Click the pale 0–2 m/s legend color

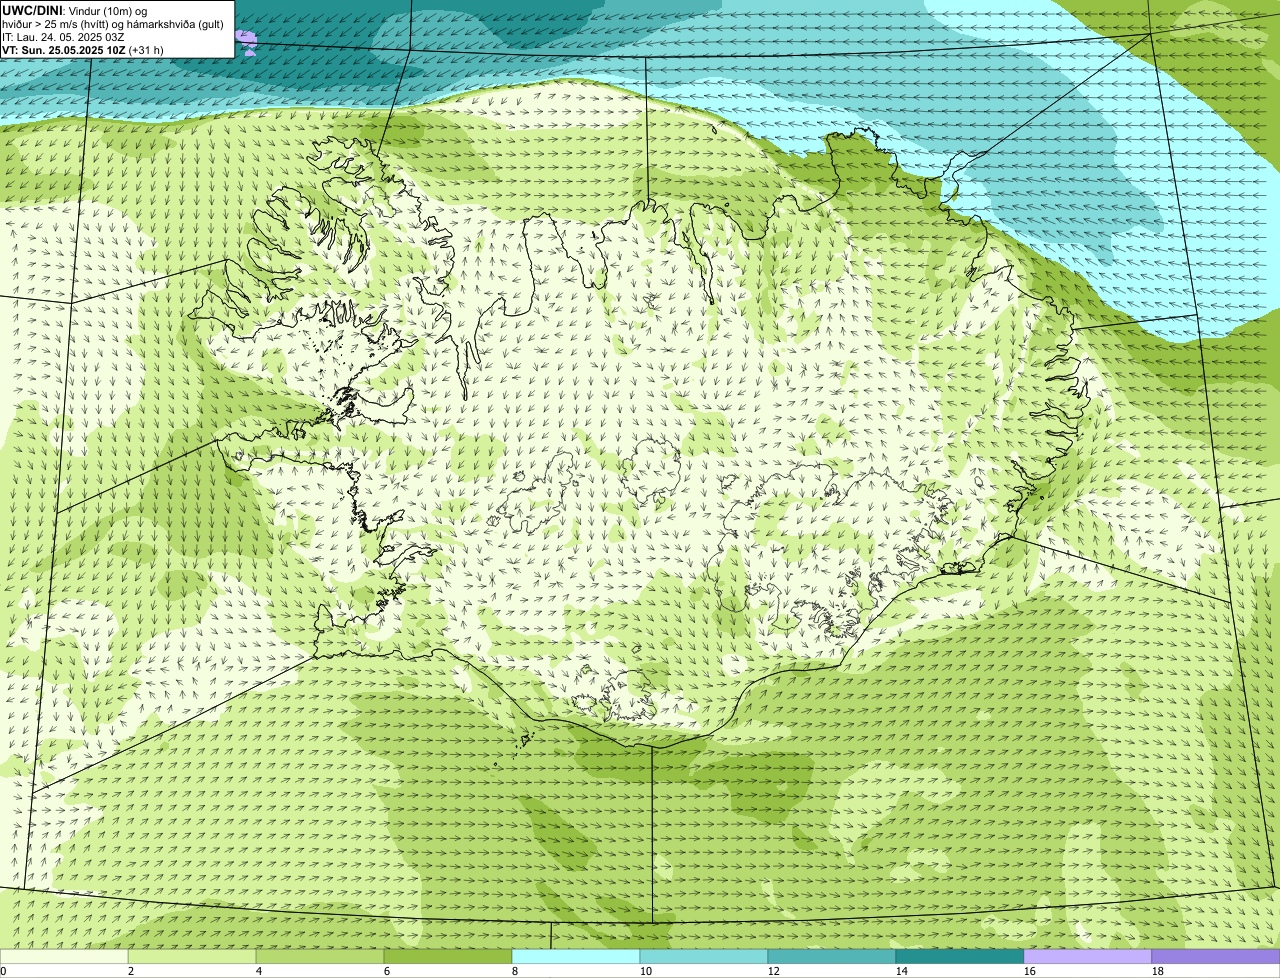pyautogui.click(x=64, y=956)
